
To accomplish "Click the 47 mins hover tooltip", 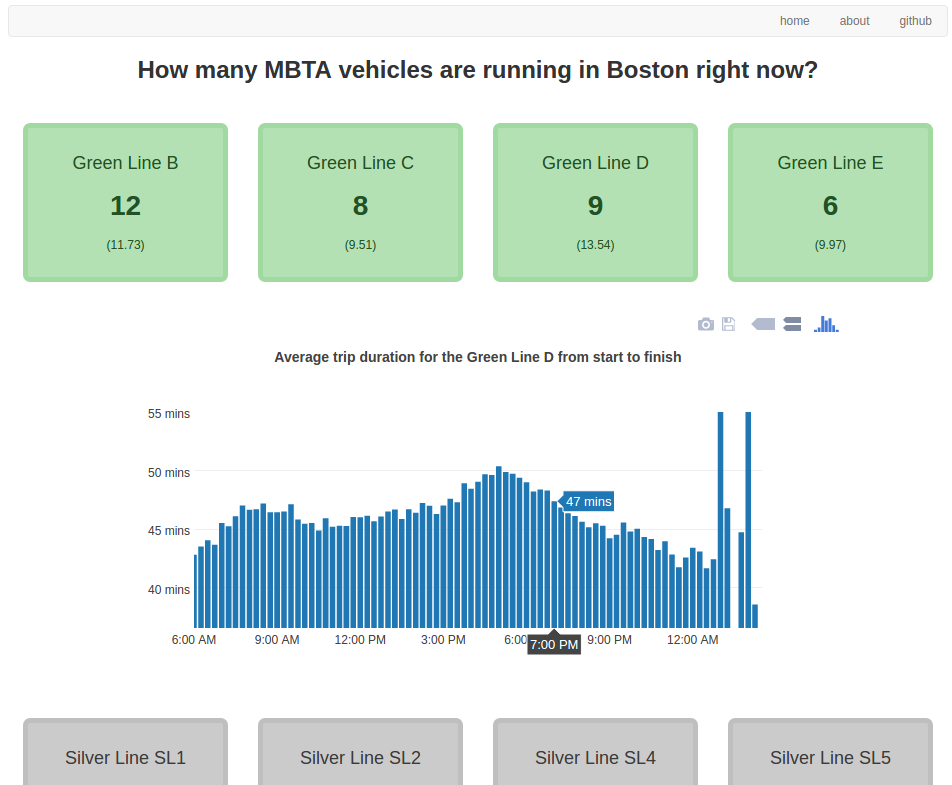I will pos(588,501).
